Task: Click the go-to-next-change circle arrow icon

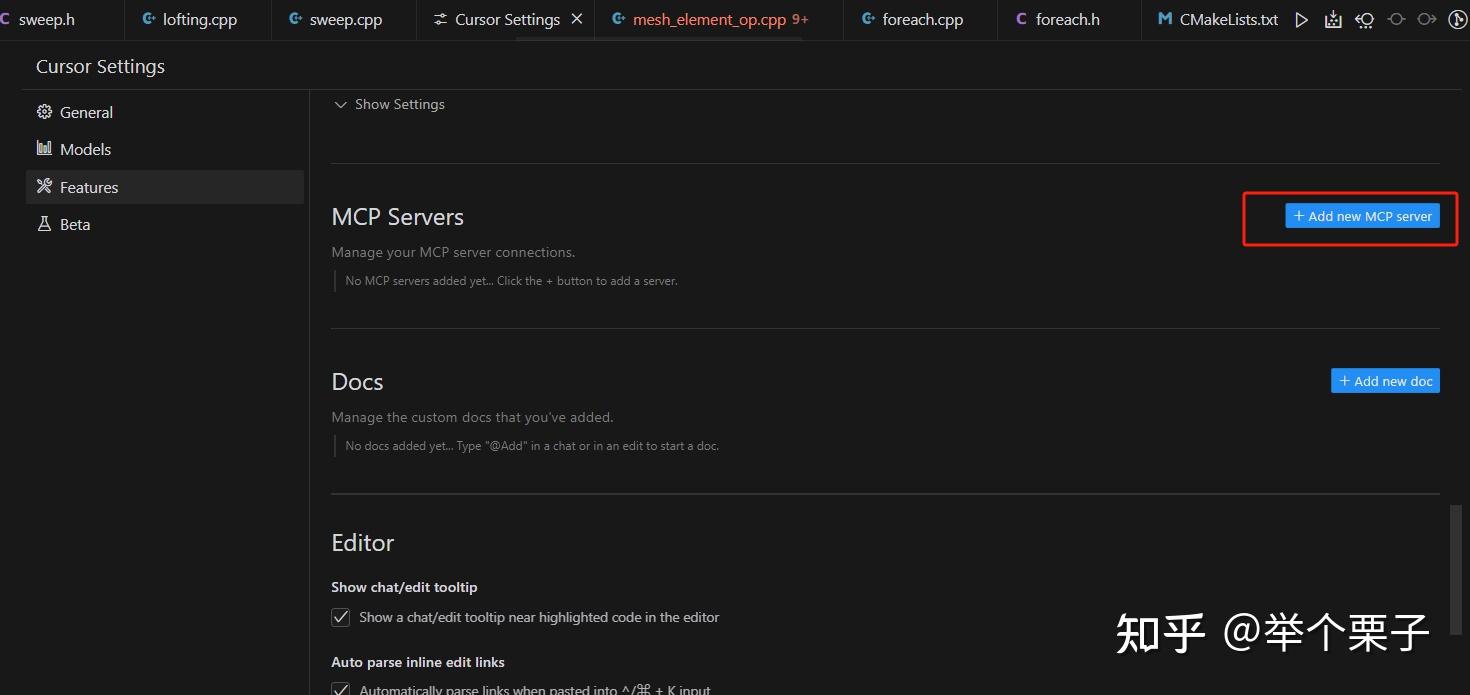Action: click(x=1427, y=19)
